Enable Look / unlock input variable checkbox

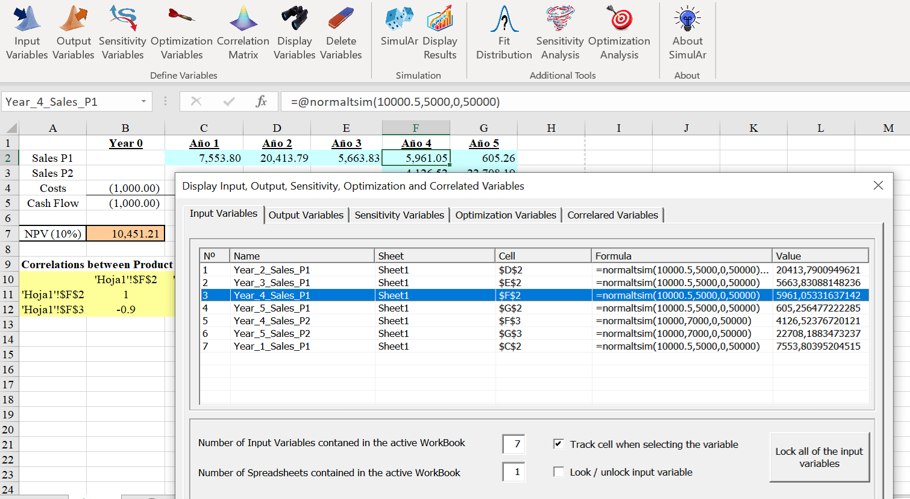pos(558,472)
